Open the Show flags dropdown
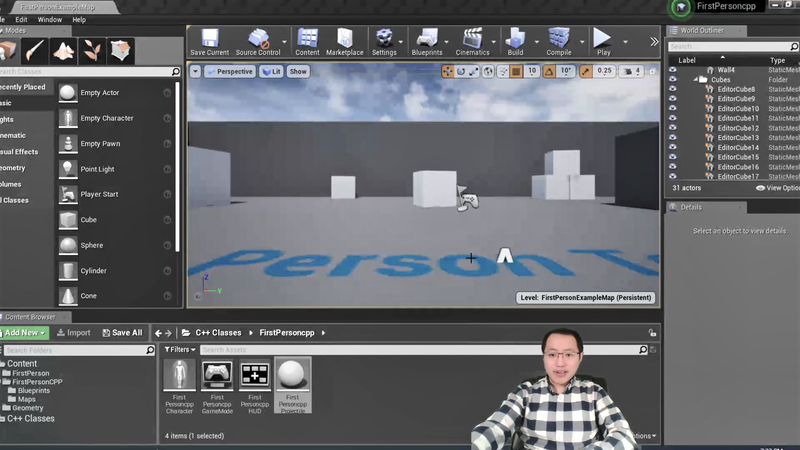 298,71
